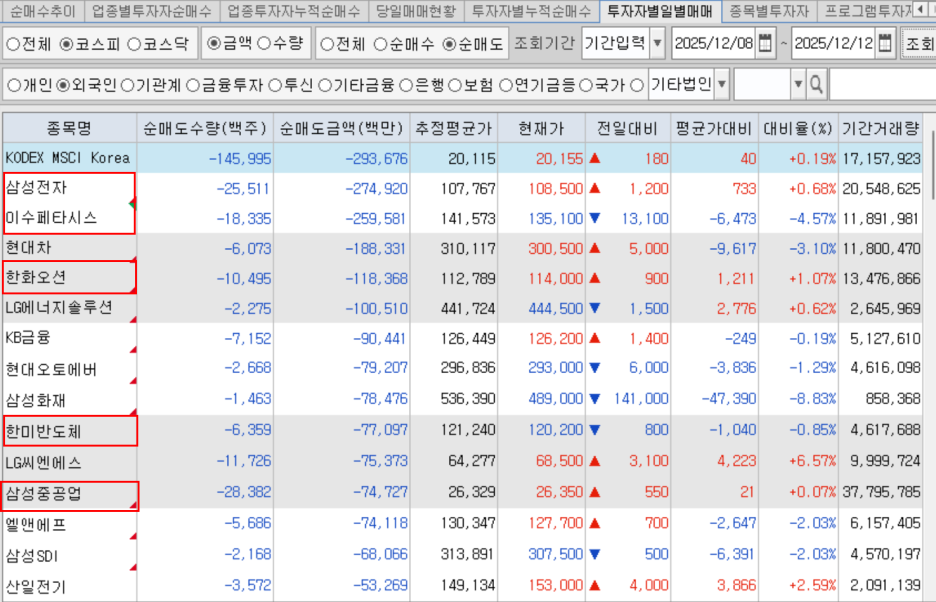Choose the 순매수 radio option

tap(381, 45)
